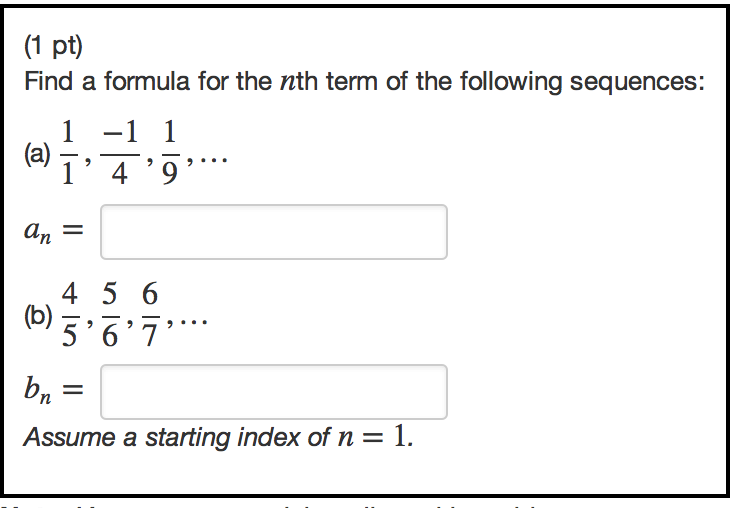Click the fraction 1 over 1
The height and width of the screenshot is (508, 742).
68,152
